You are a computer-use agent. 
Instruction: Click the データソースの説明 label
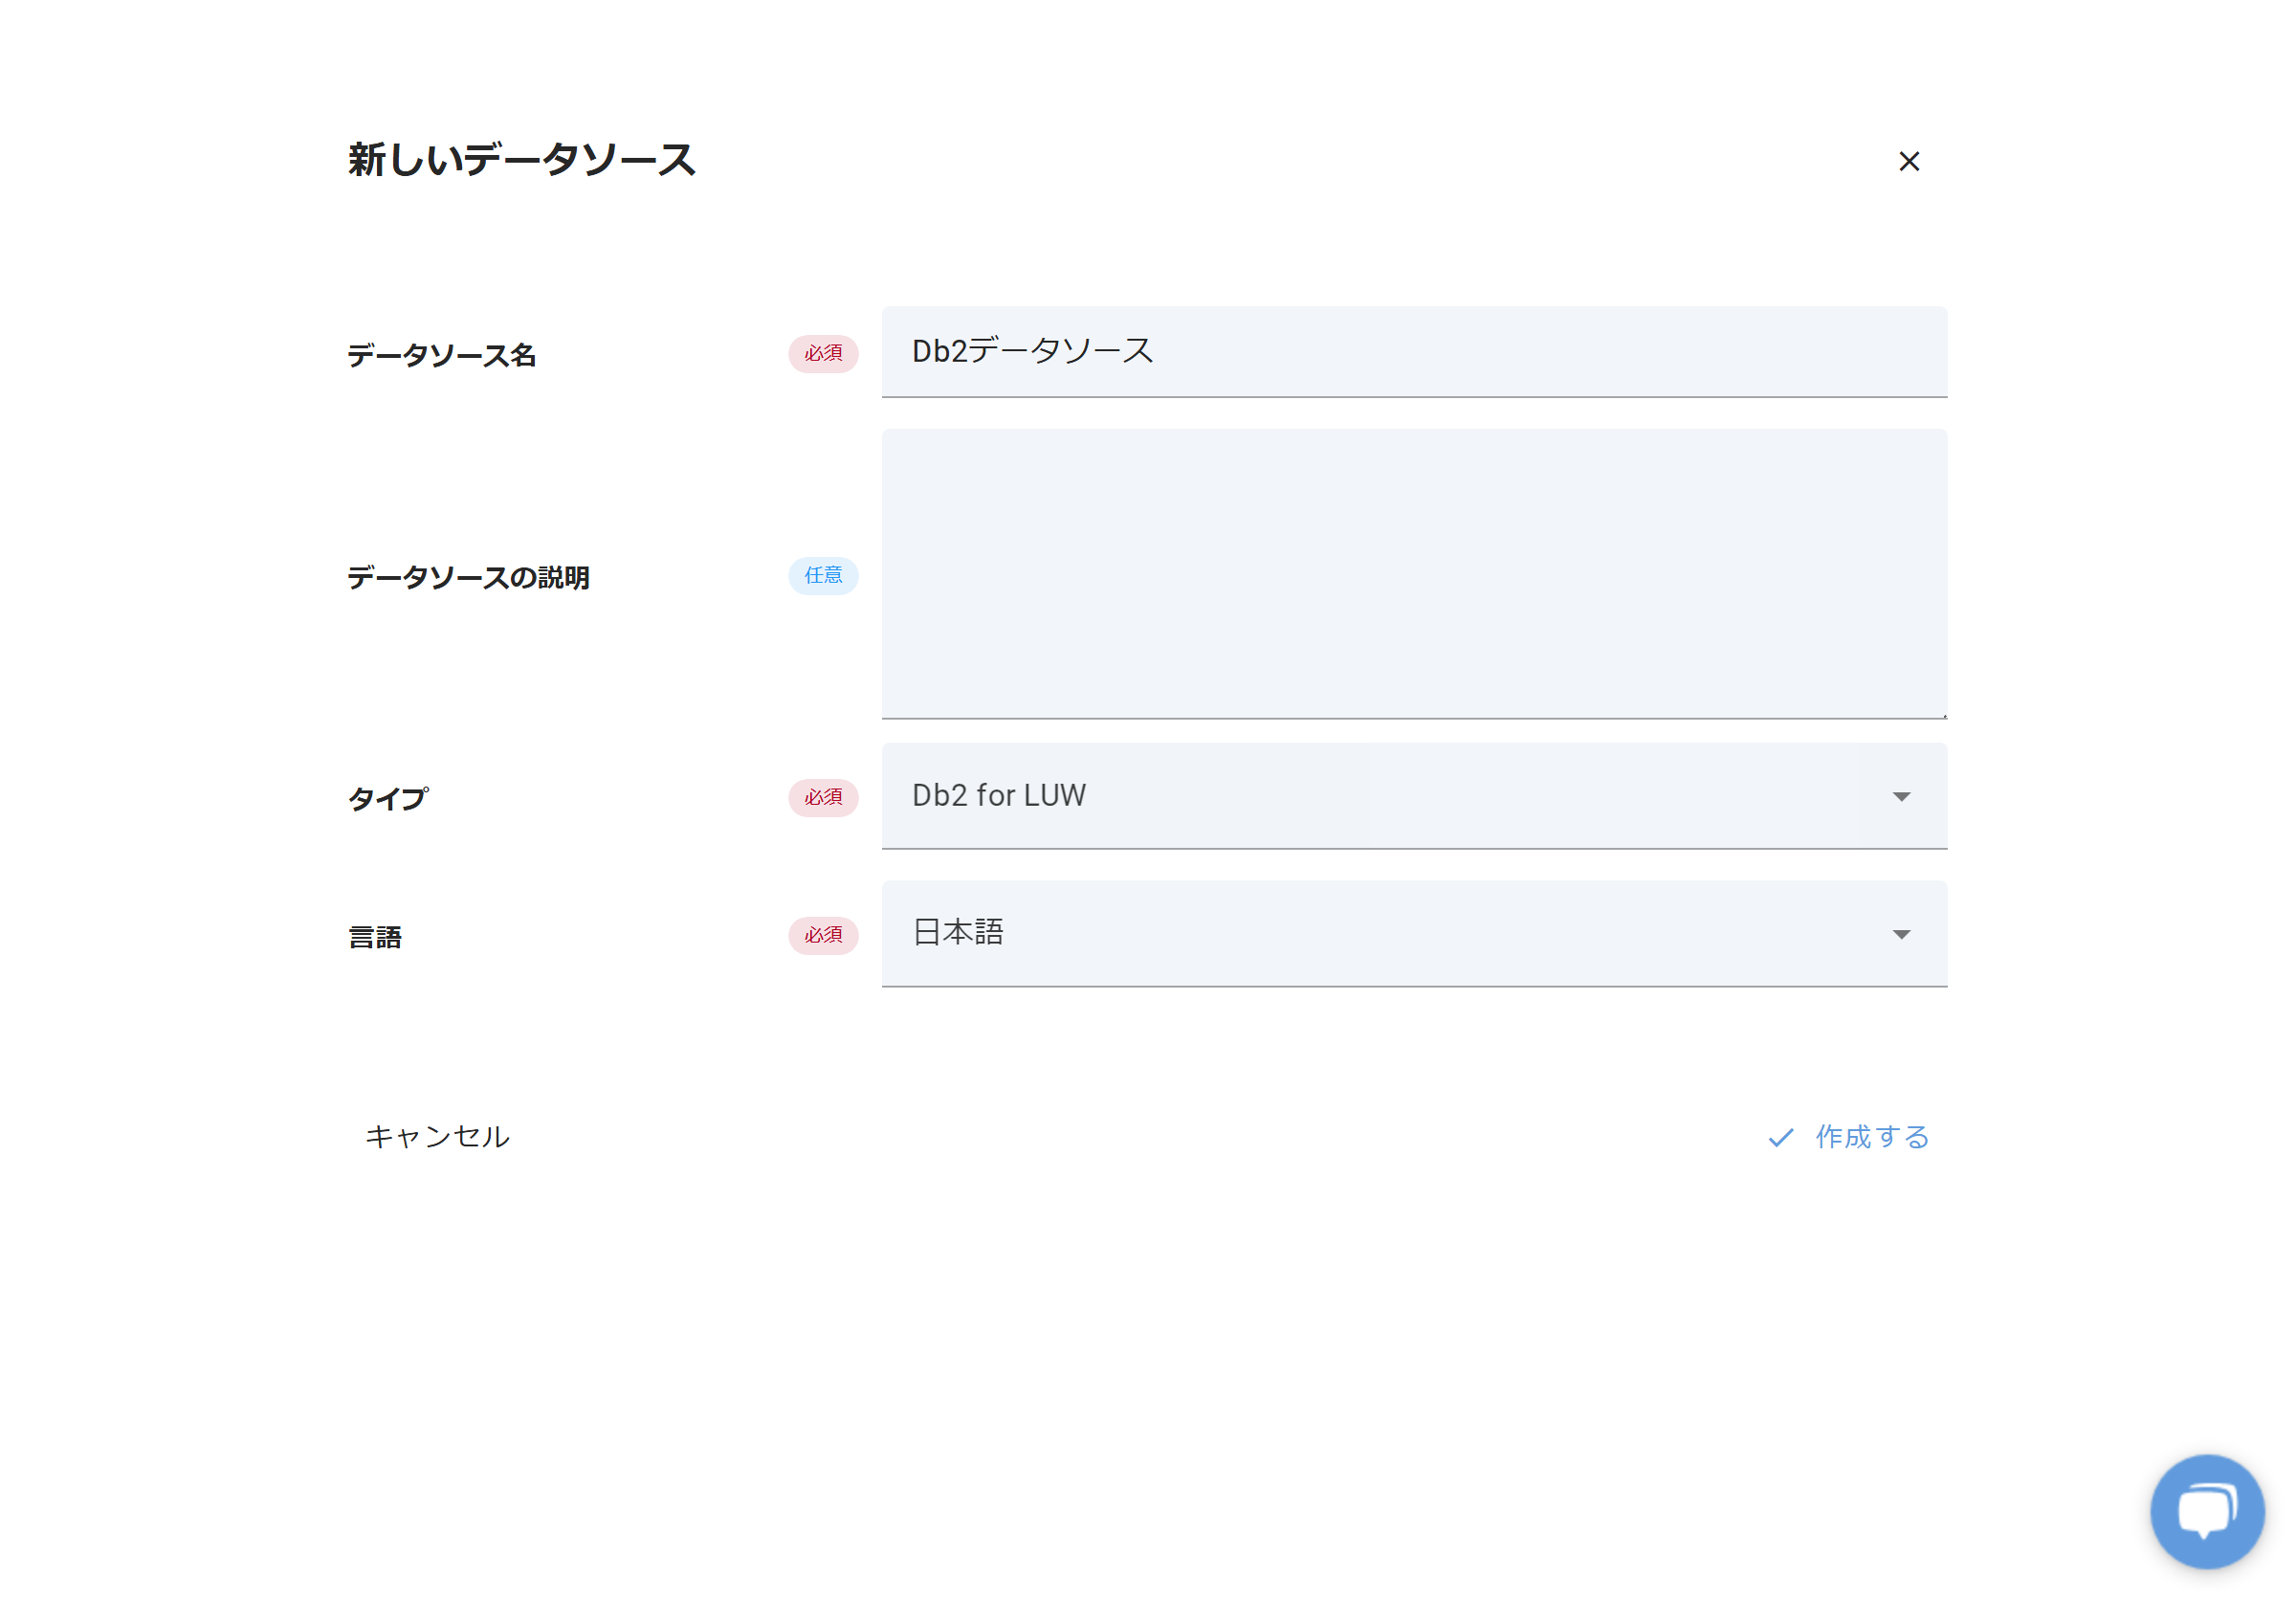pyautogui.click(x=468, y=577)
